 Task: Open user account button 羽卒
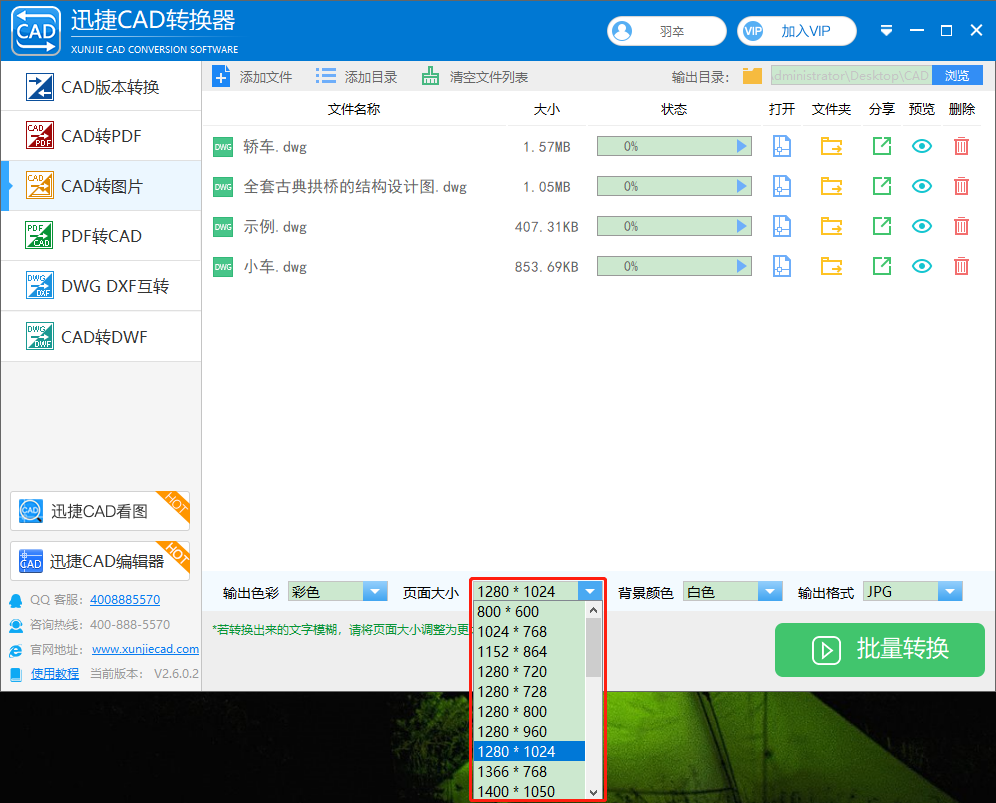666,31
